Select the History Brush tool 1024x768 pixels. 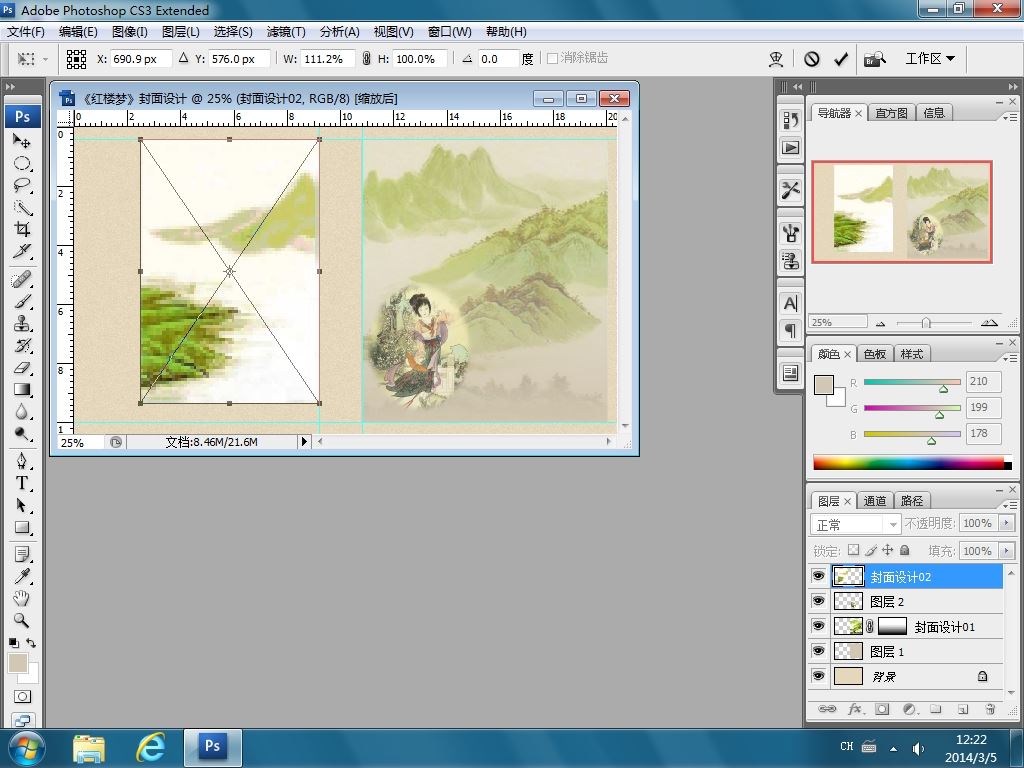click(22, 345)
